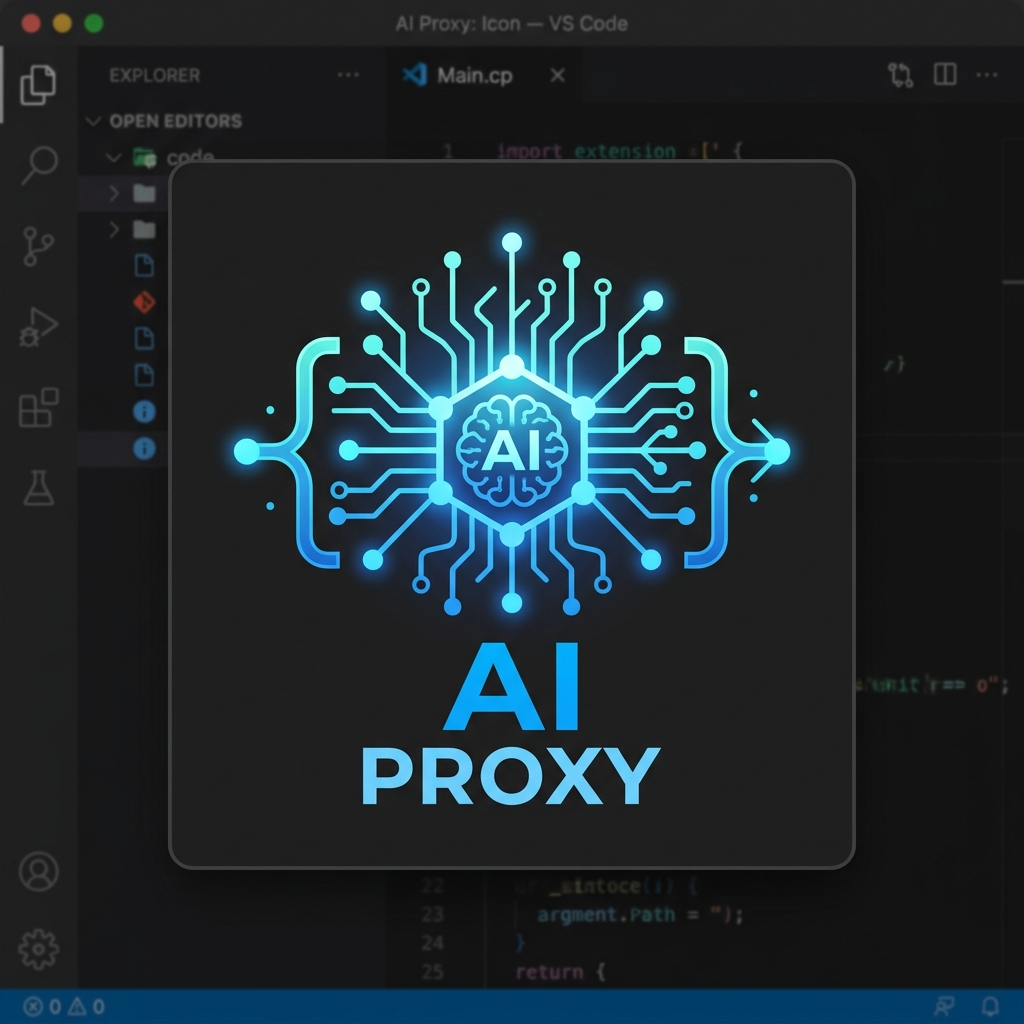Open the Source Control branch icon
The image size is (1024, 1024).
(x=38, y=246)
